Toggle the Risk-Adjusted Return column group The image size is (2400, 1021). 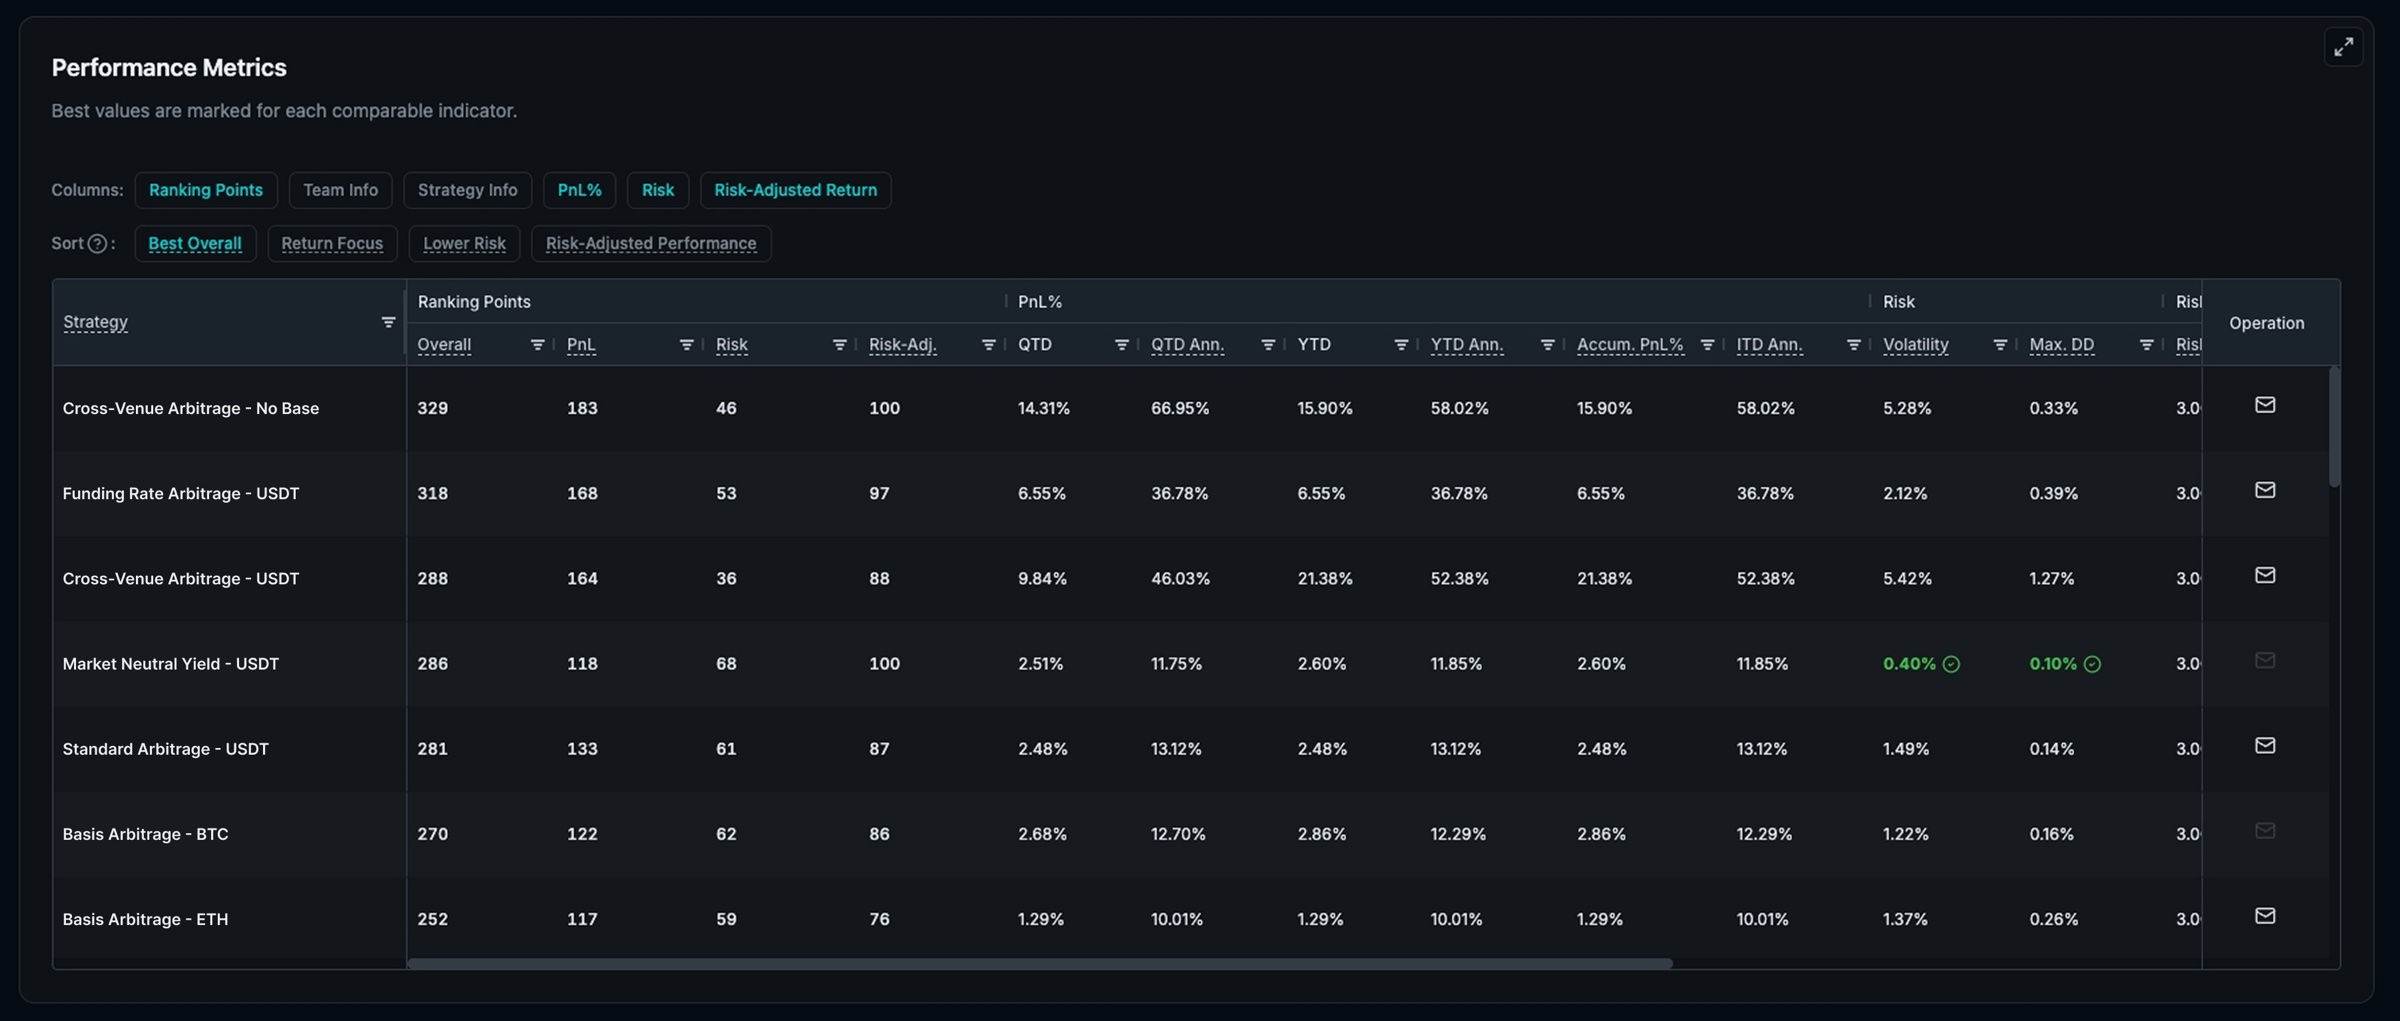click(795, 190)
